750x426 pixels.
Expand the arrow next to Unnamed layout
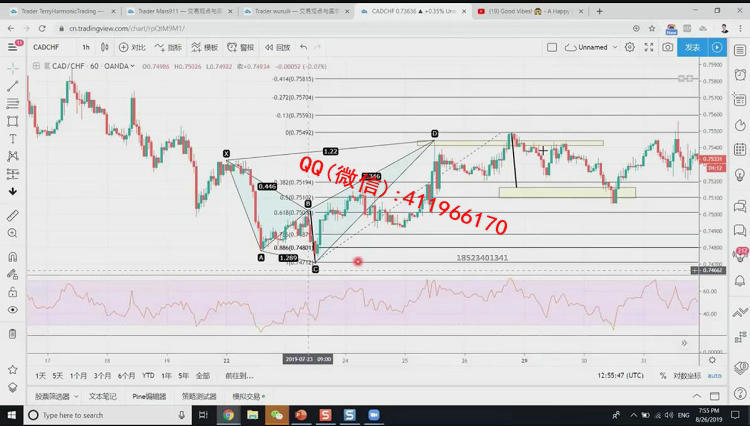coord(615,47)
